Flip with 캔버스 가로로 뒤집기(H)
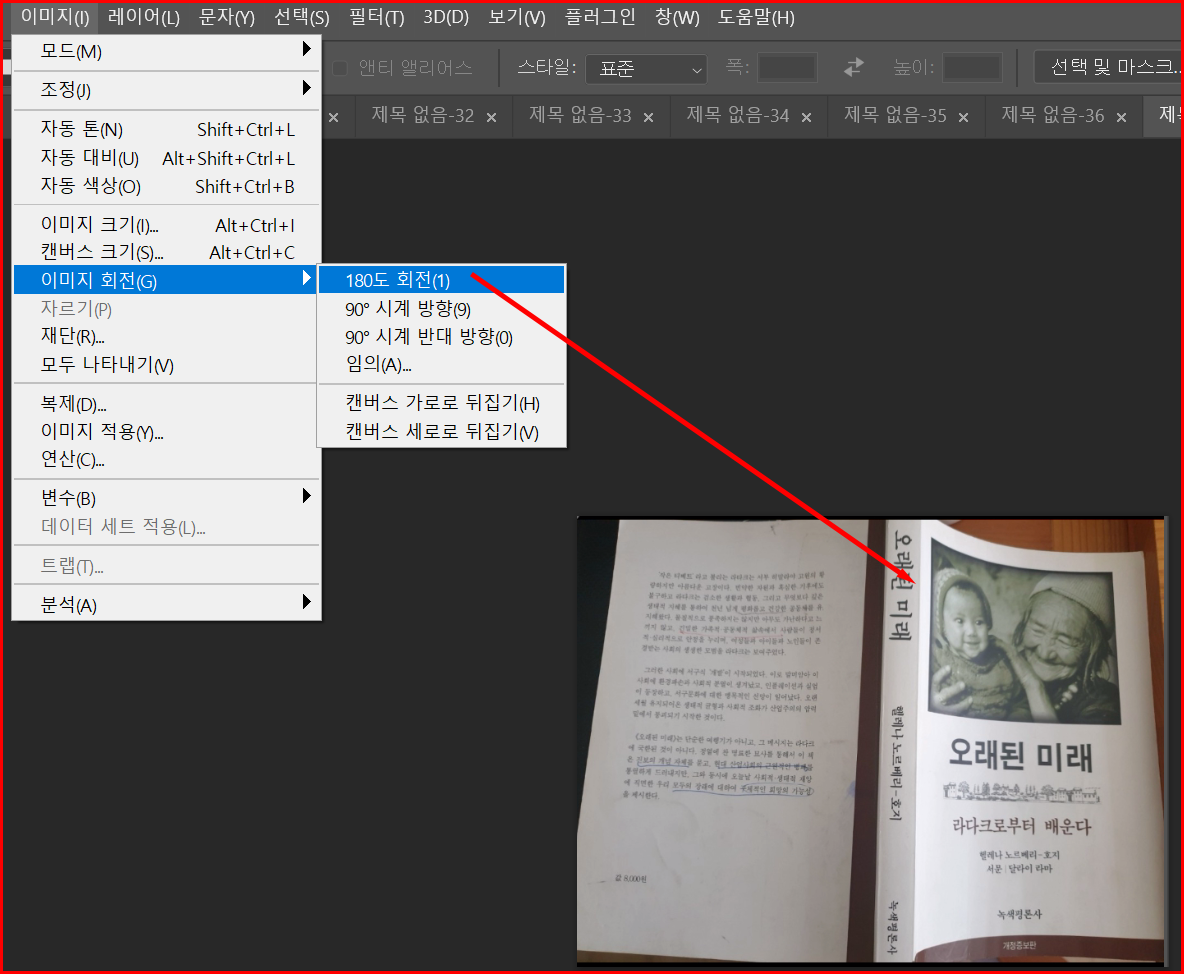The height and width of the screenshot is (974, 1184). click(442, 402)
